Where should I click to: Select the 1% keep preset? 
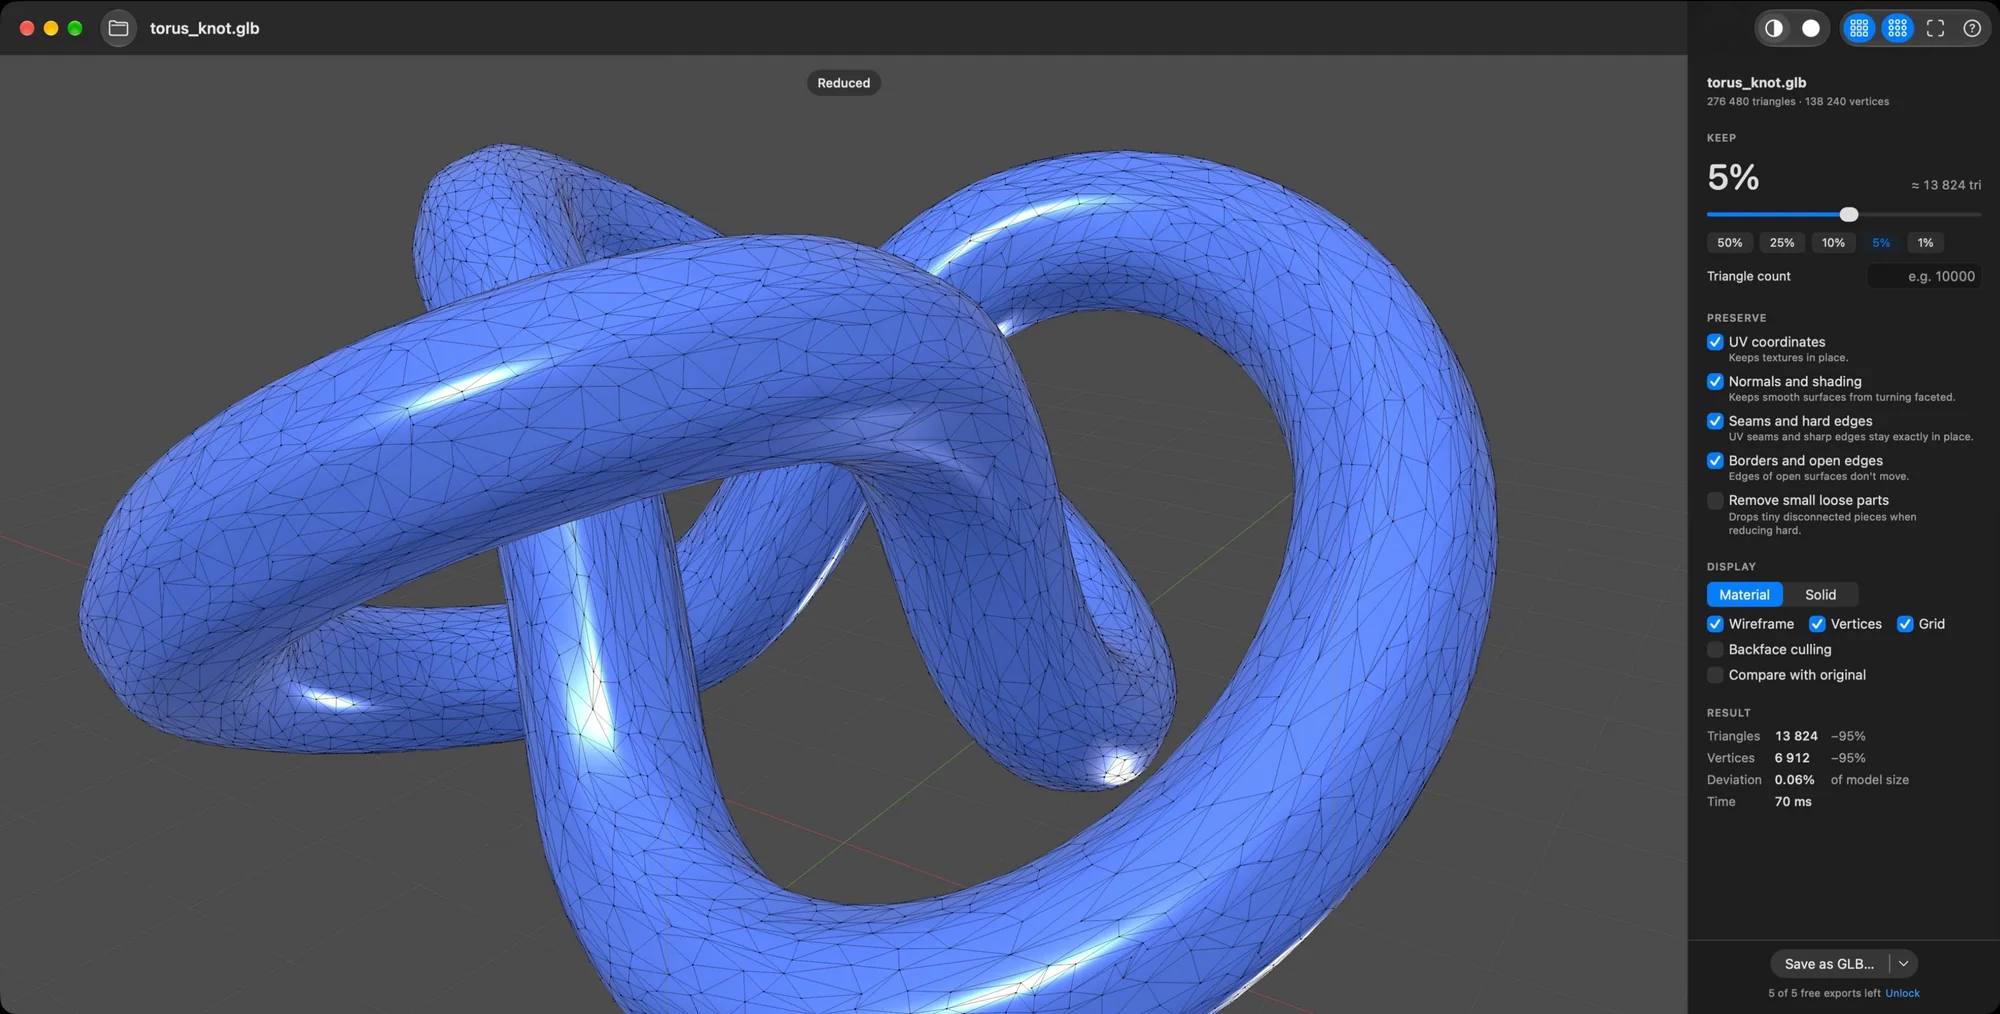click(x=1925, y=243)
